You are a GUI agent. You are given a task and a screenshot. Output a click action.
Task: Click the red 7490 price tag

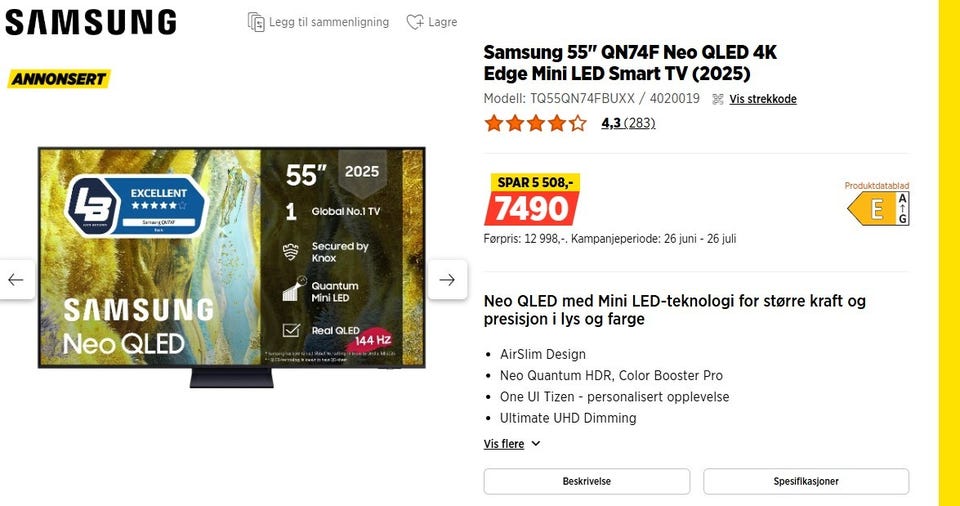tap(531, 208)
